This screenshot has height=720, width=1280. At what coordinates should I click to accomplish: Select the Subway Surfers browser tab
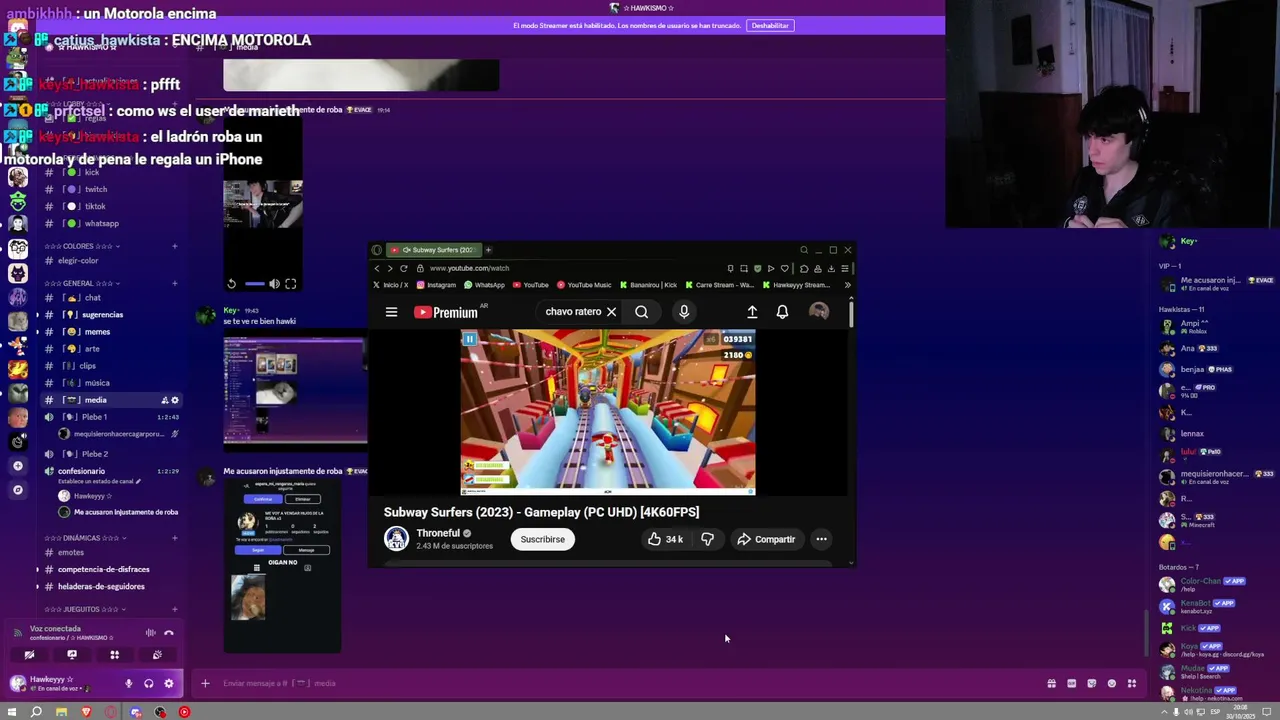click(434, 250)
